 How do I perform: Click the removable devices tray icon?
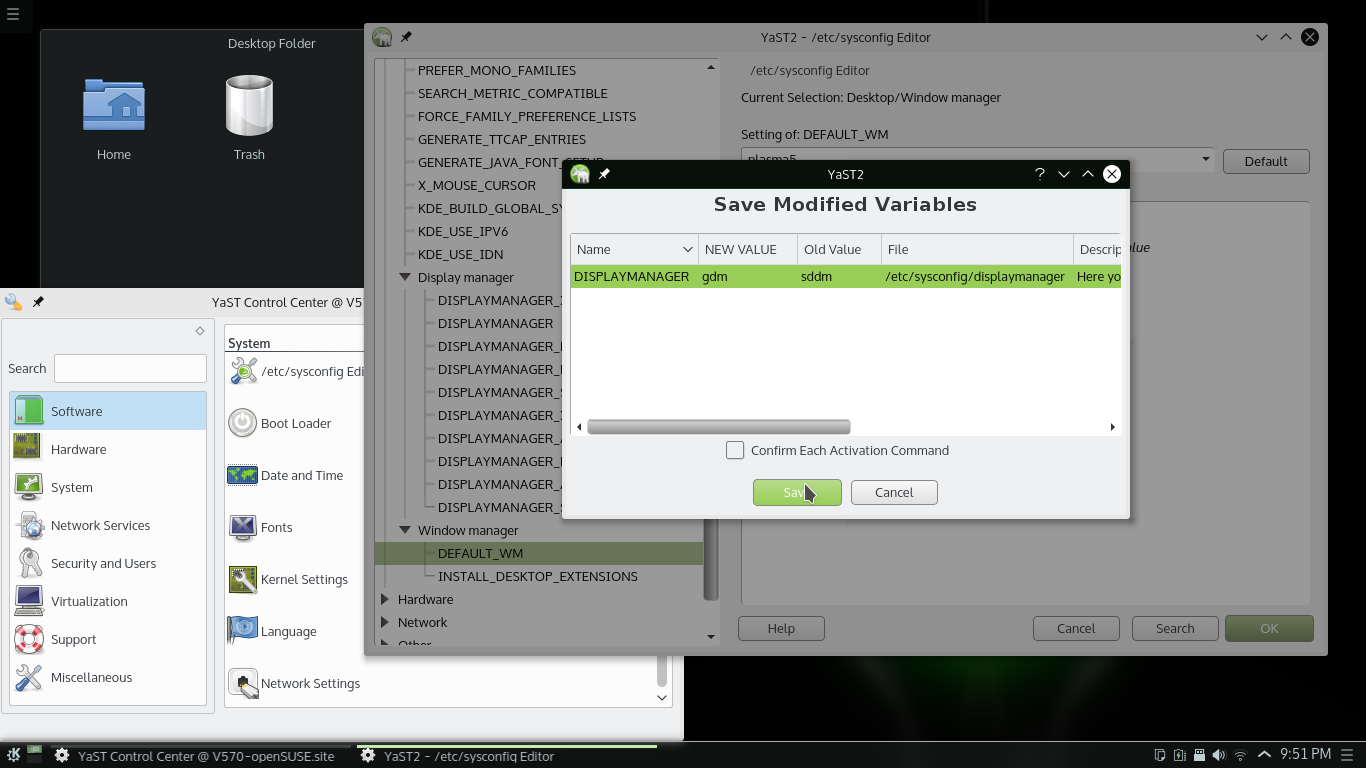click(x=1200, y=755)
